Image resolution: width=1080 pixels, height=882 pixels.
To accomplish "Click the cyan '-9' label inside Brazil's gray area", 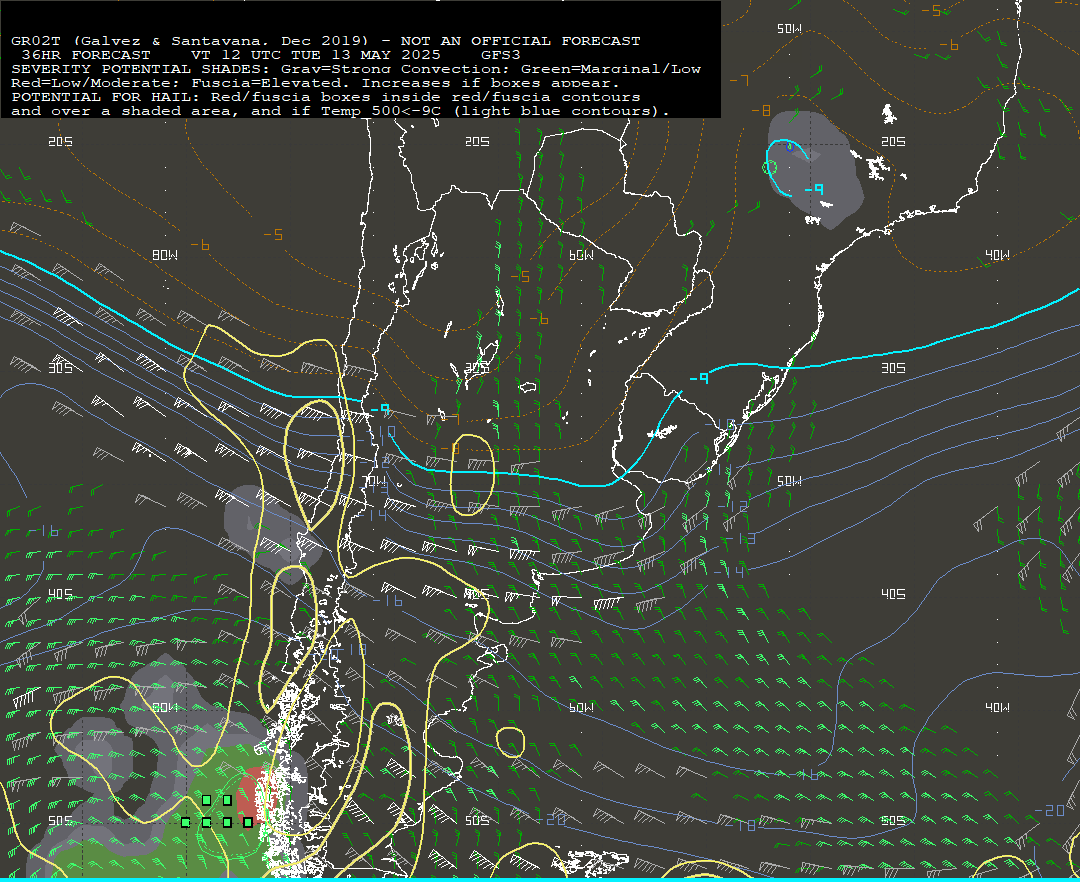I will coord(814,189).
